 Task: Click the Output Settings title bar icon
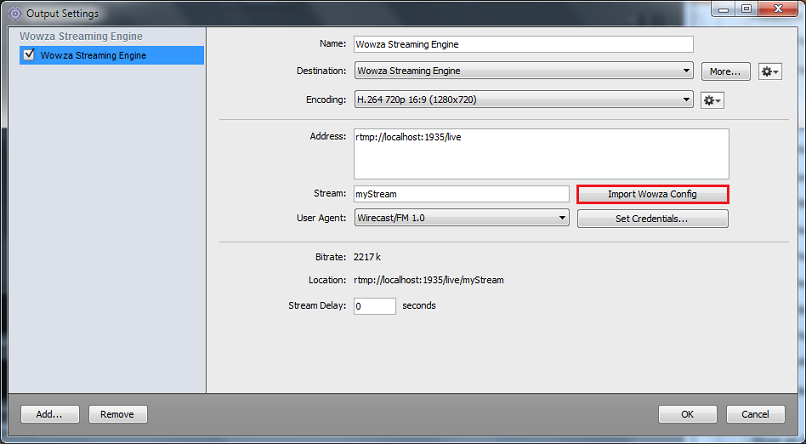(x=13, y=13)
